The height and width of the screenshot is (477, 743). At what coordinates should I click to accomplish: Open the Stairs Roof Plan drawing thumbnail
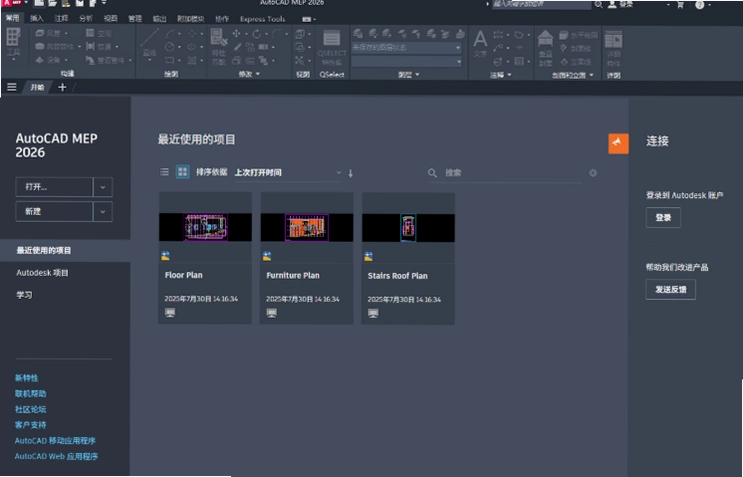click(408, 227)
